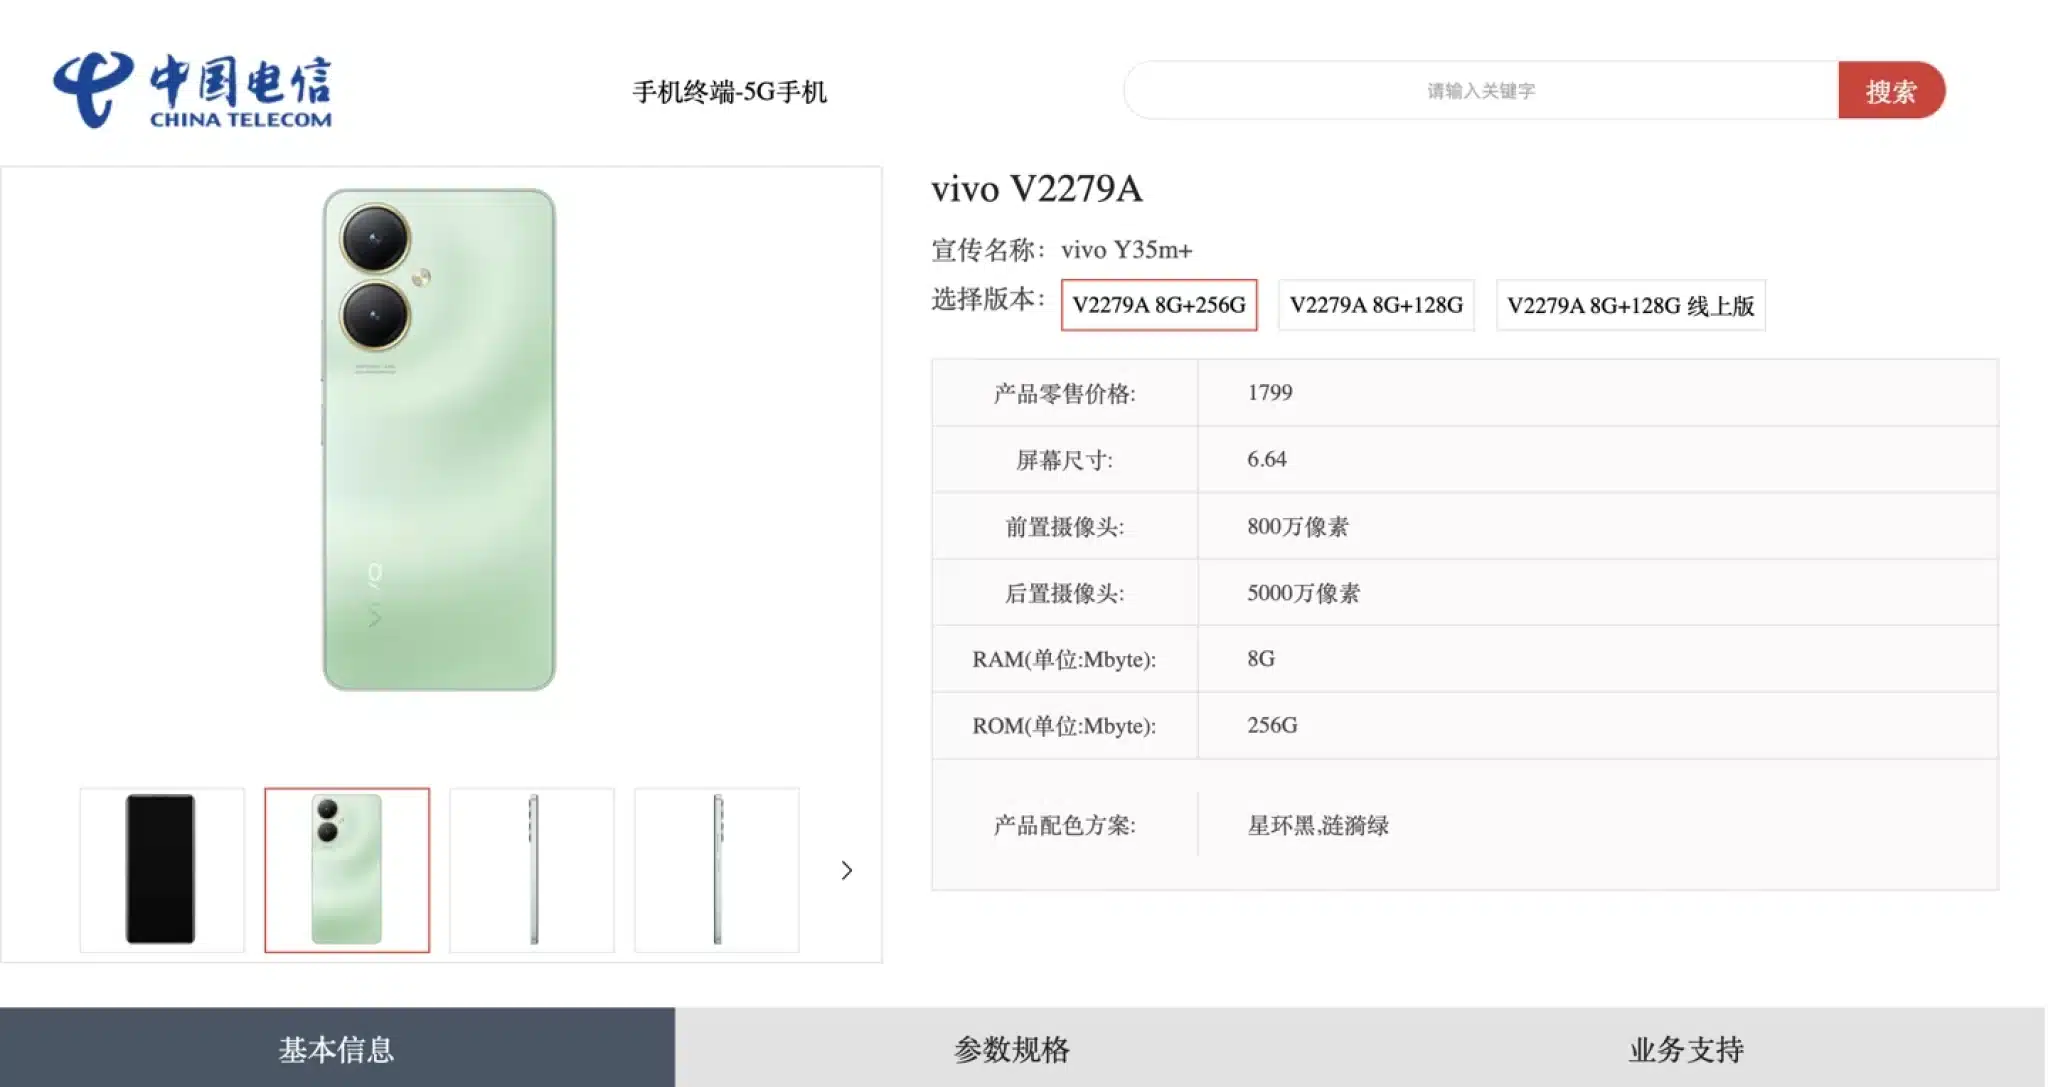This screenshot has height=1087, width=2048.
Task: Select the black front view thumbnail
Action: pyautogui.click(x=161, y=869)
